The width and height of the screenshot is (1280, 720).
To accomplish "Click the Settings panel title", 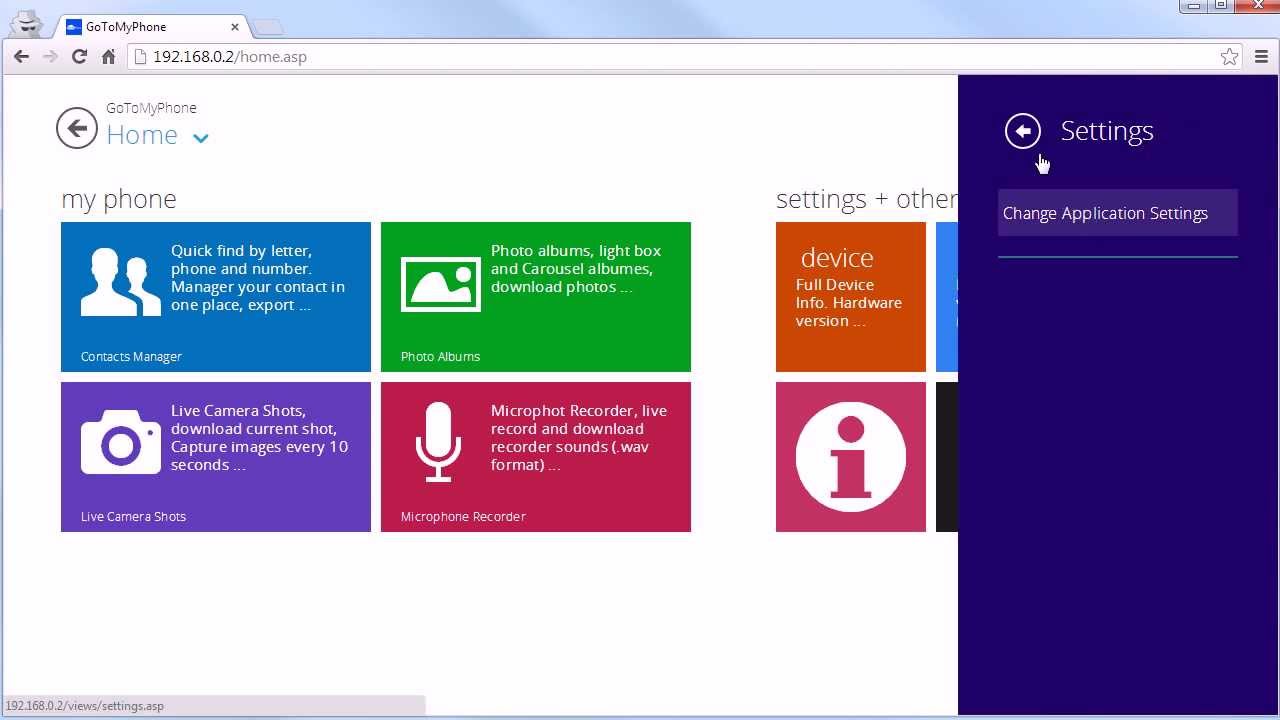I will tap(1107, 131).
